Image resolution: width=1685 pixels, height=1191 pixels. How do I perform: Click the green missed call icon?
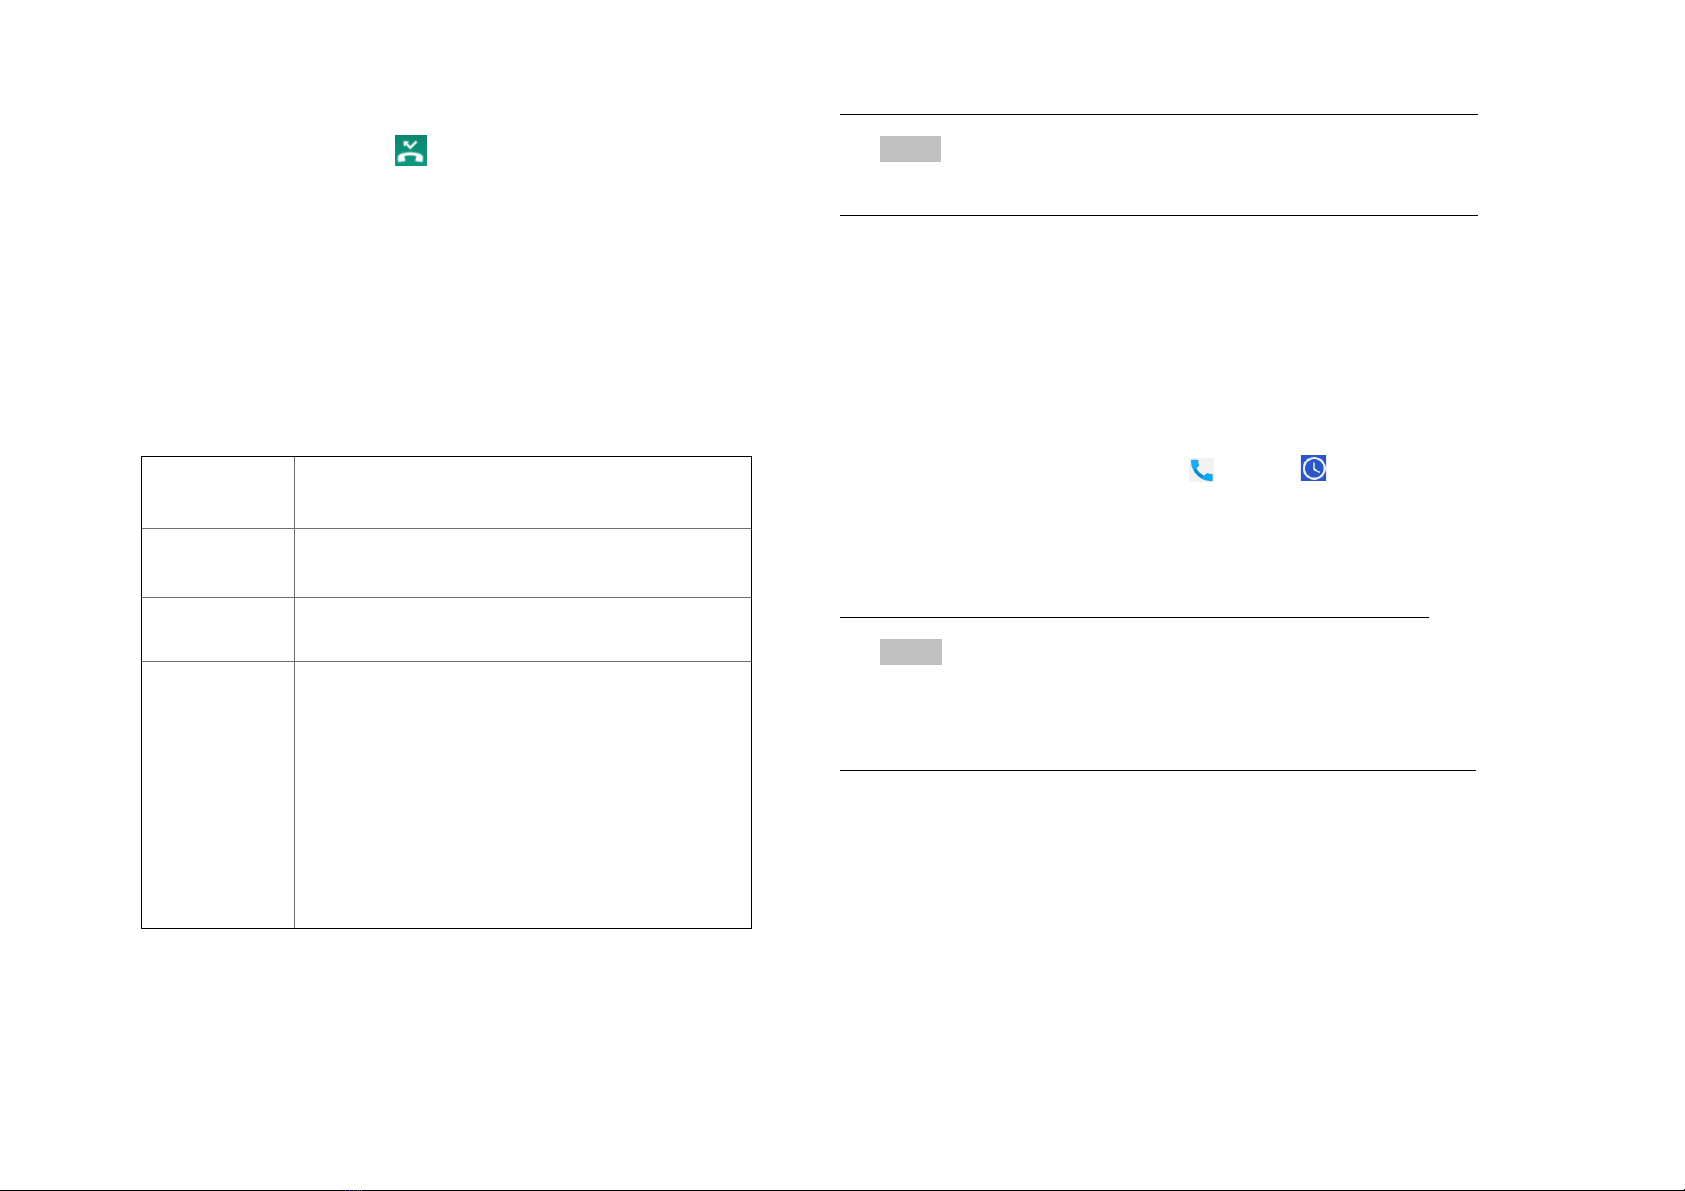411,150
